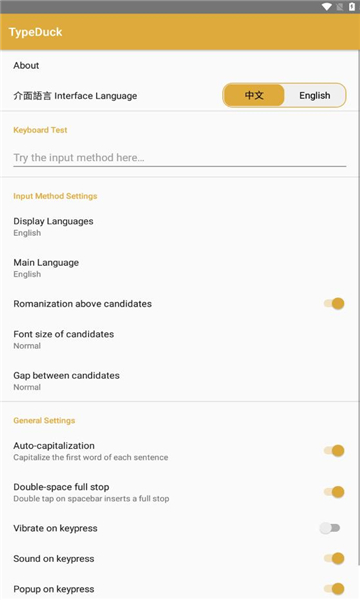Open Gap between candidates option
360x600 pixels.
coord(180,381)
